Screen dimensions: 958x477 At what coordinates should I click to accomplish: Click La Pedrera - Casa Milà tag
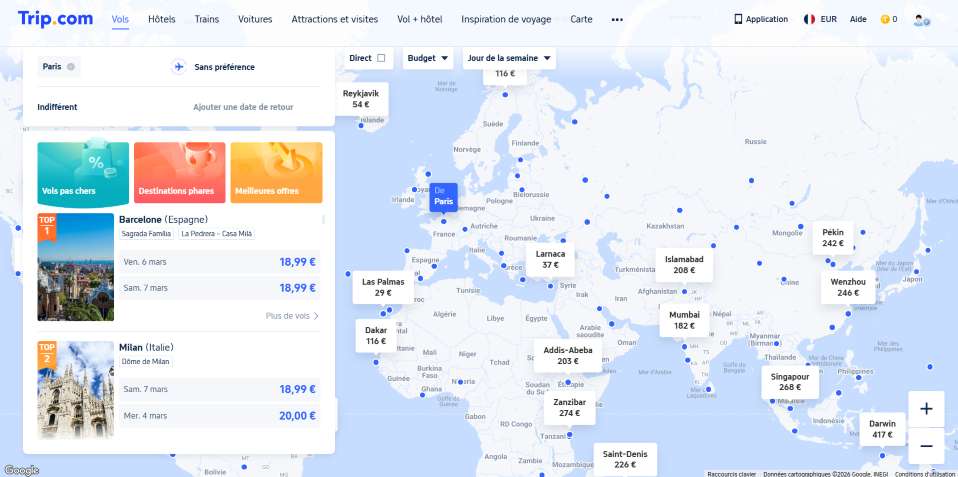(x=216, y=234)
